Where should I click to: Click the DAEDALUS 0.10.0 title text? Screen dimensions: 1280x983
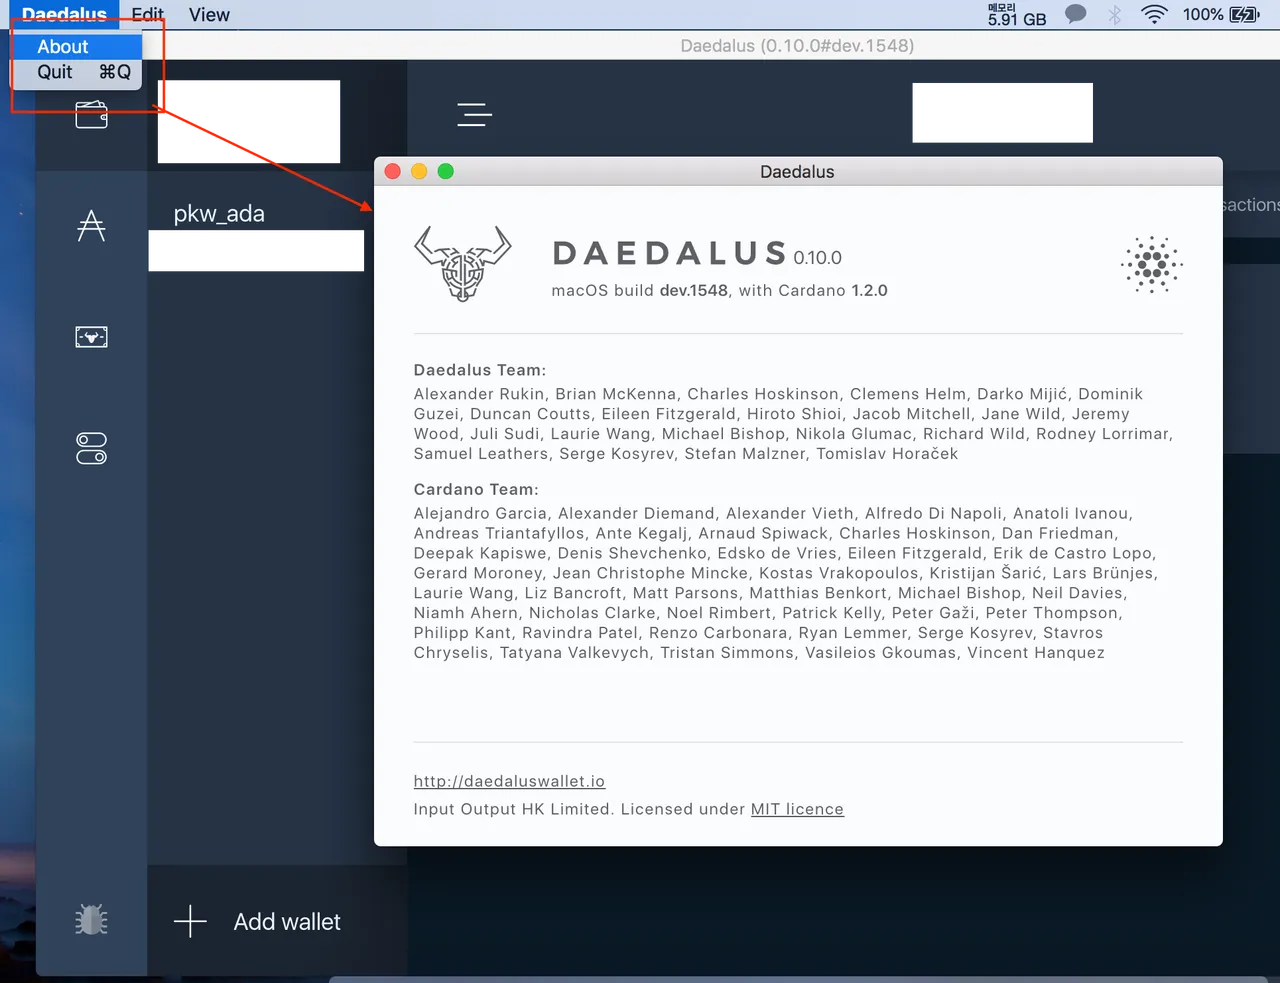697,254
